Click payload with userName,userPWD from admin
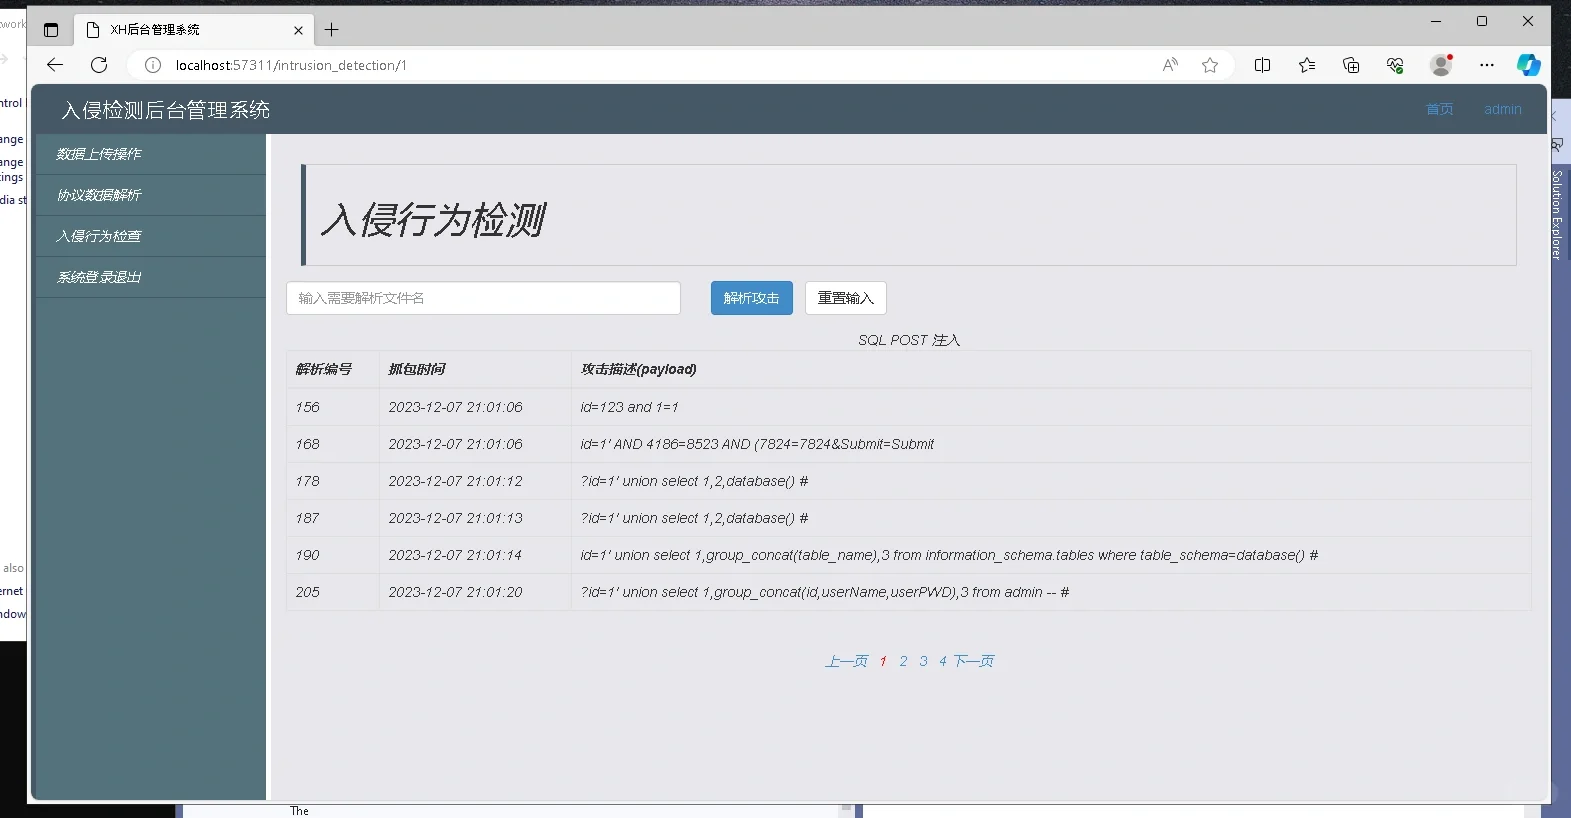 pyautogui.click(x=825, y=592)
